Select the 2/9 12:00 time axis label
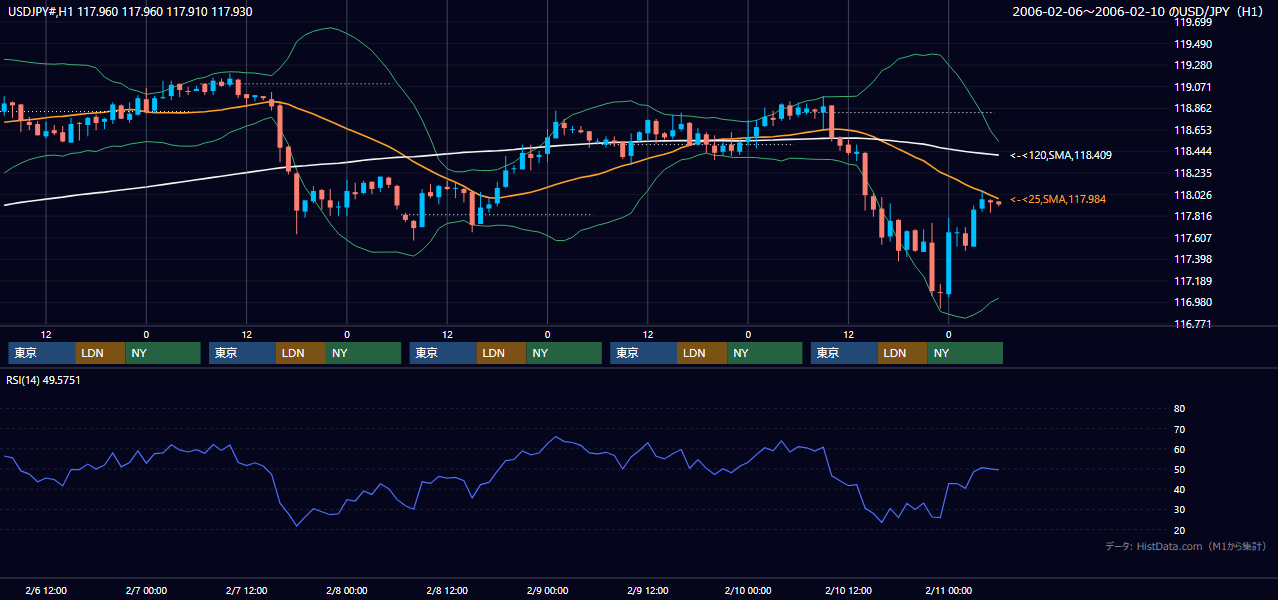The image size is (1278, 600). point(648,590)
